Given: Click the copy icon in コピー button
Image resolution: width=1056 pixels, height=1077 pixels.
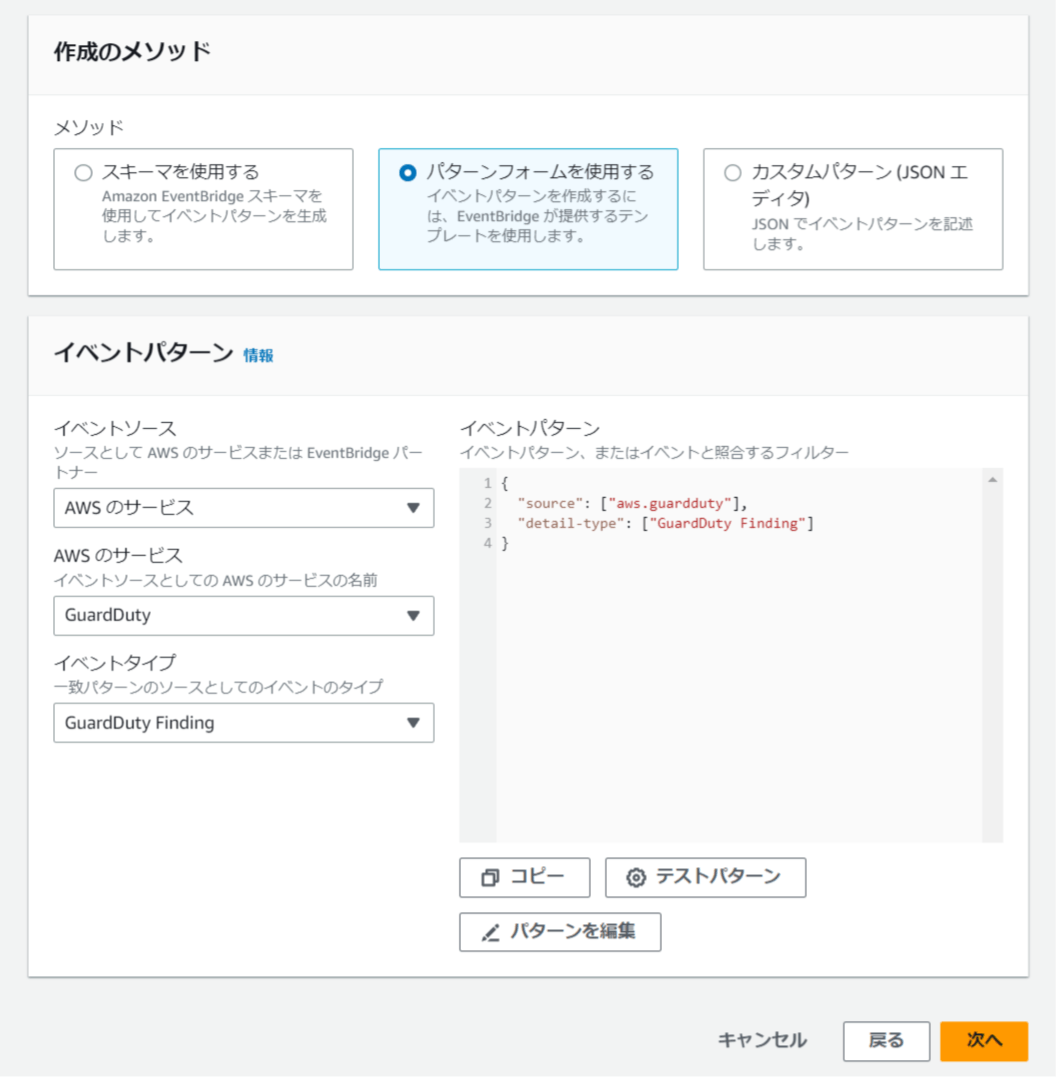Looking at the screenshot, I should [x=490, y=877].
